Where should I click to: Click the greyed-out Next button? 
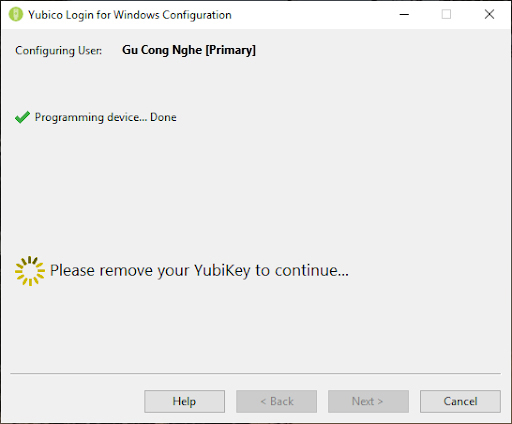tap(368, 401)
